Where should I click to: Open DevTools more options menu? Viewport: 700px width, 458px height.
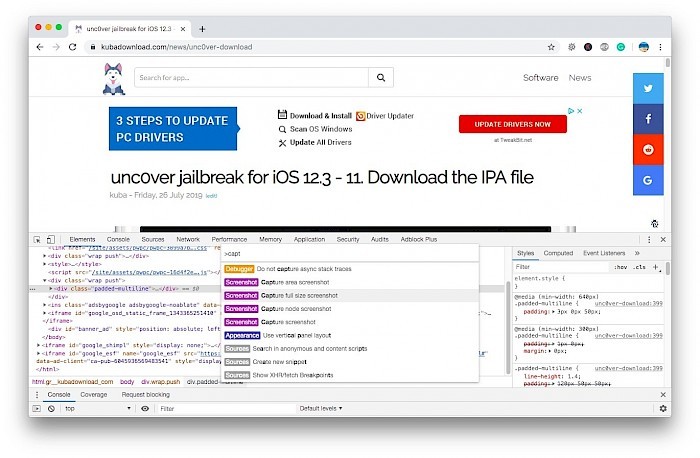[x=649, y=240]
